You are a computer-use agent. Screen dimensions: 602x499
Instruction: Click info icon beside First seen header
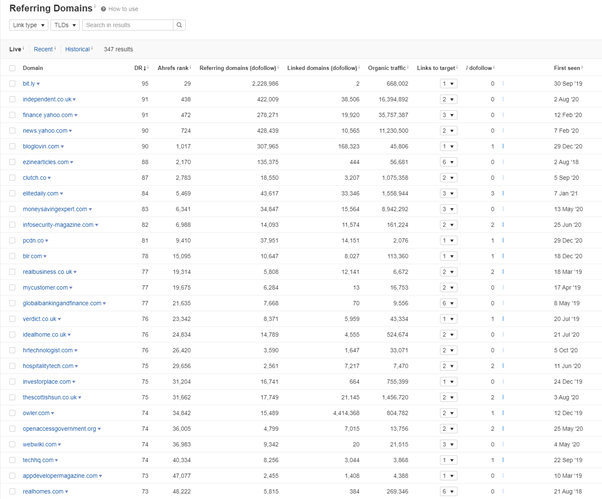coord(582,67)
